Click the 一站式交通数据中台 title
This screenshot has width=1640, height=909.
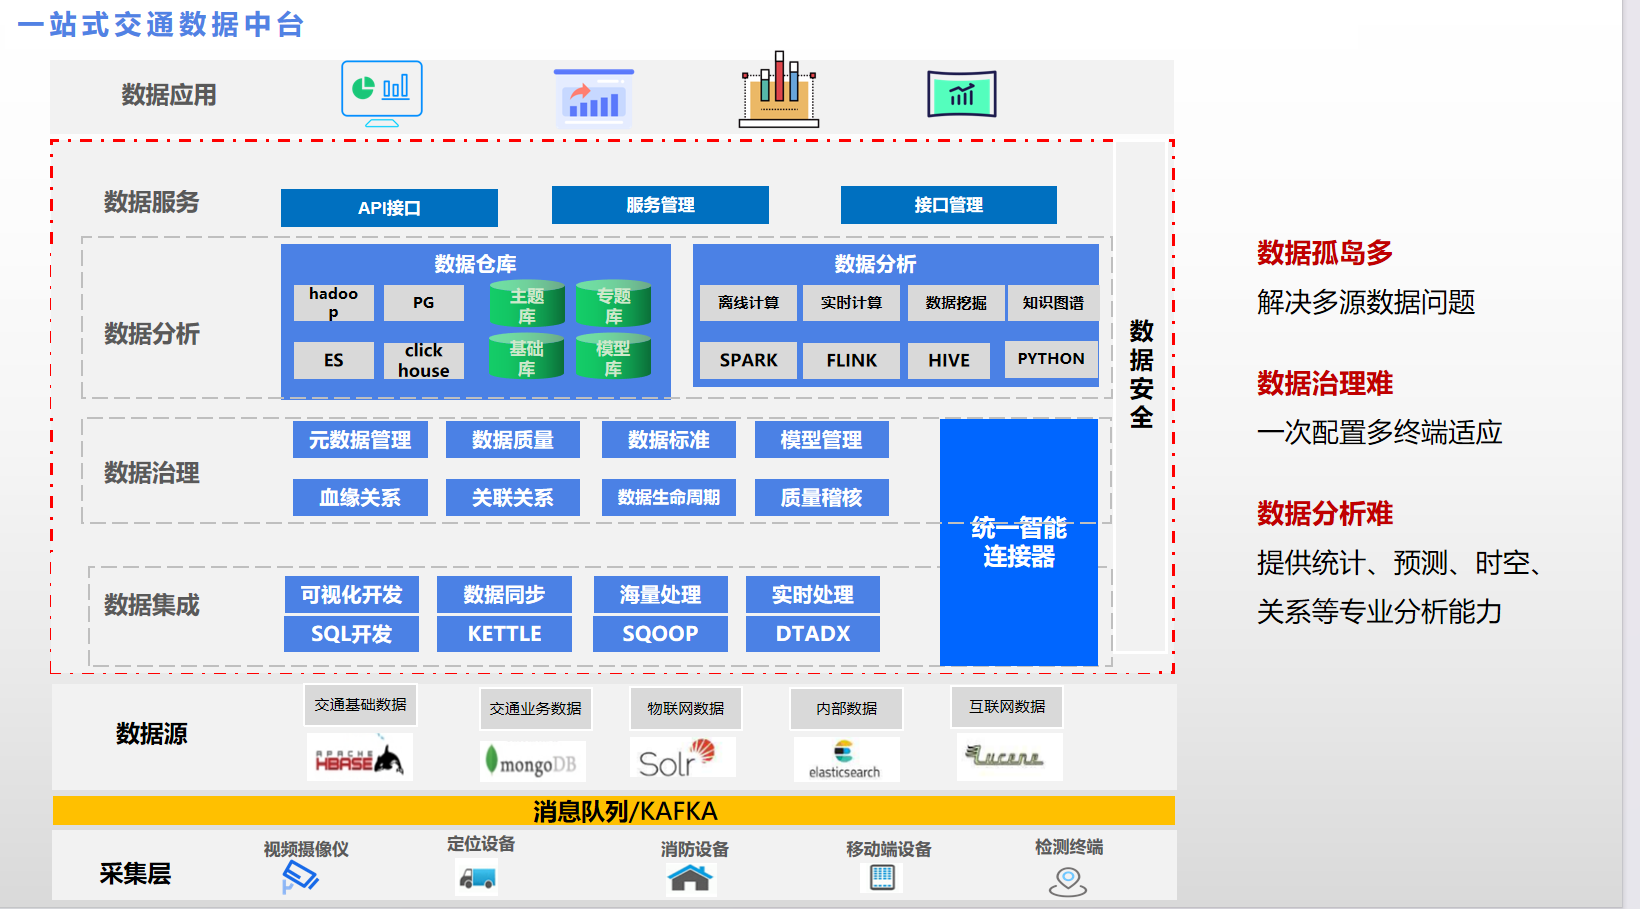click(161, 24)
